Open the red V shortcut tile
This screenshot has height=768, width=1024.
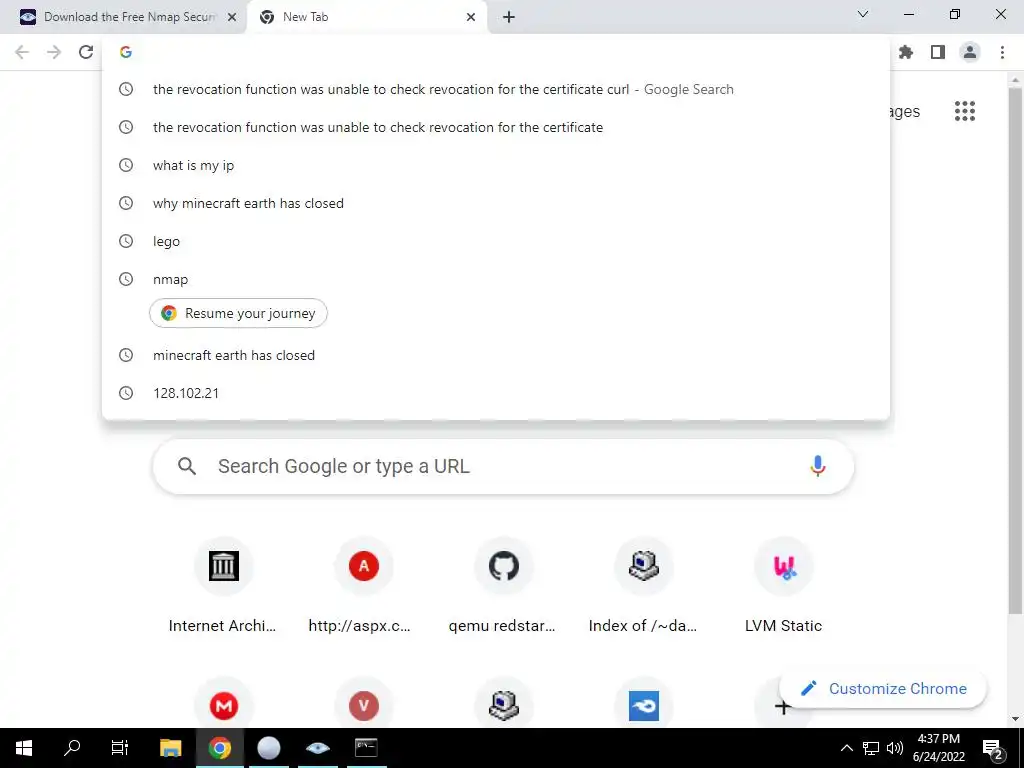pyautogui.click(x=364, y=705)
